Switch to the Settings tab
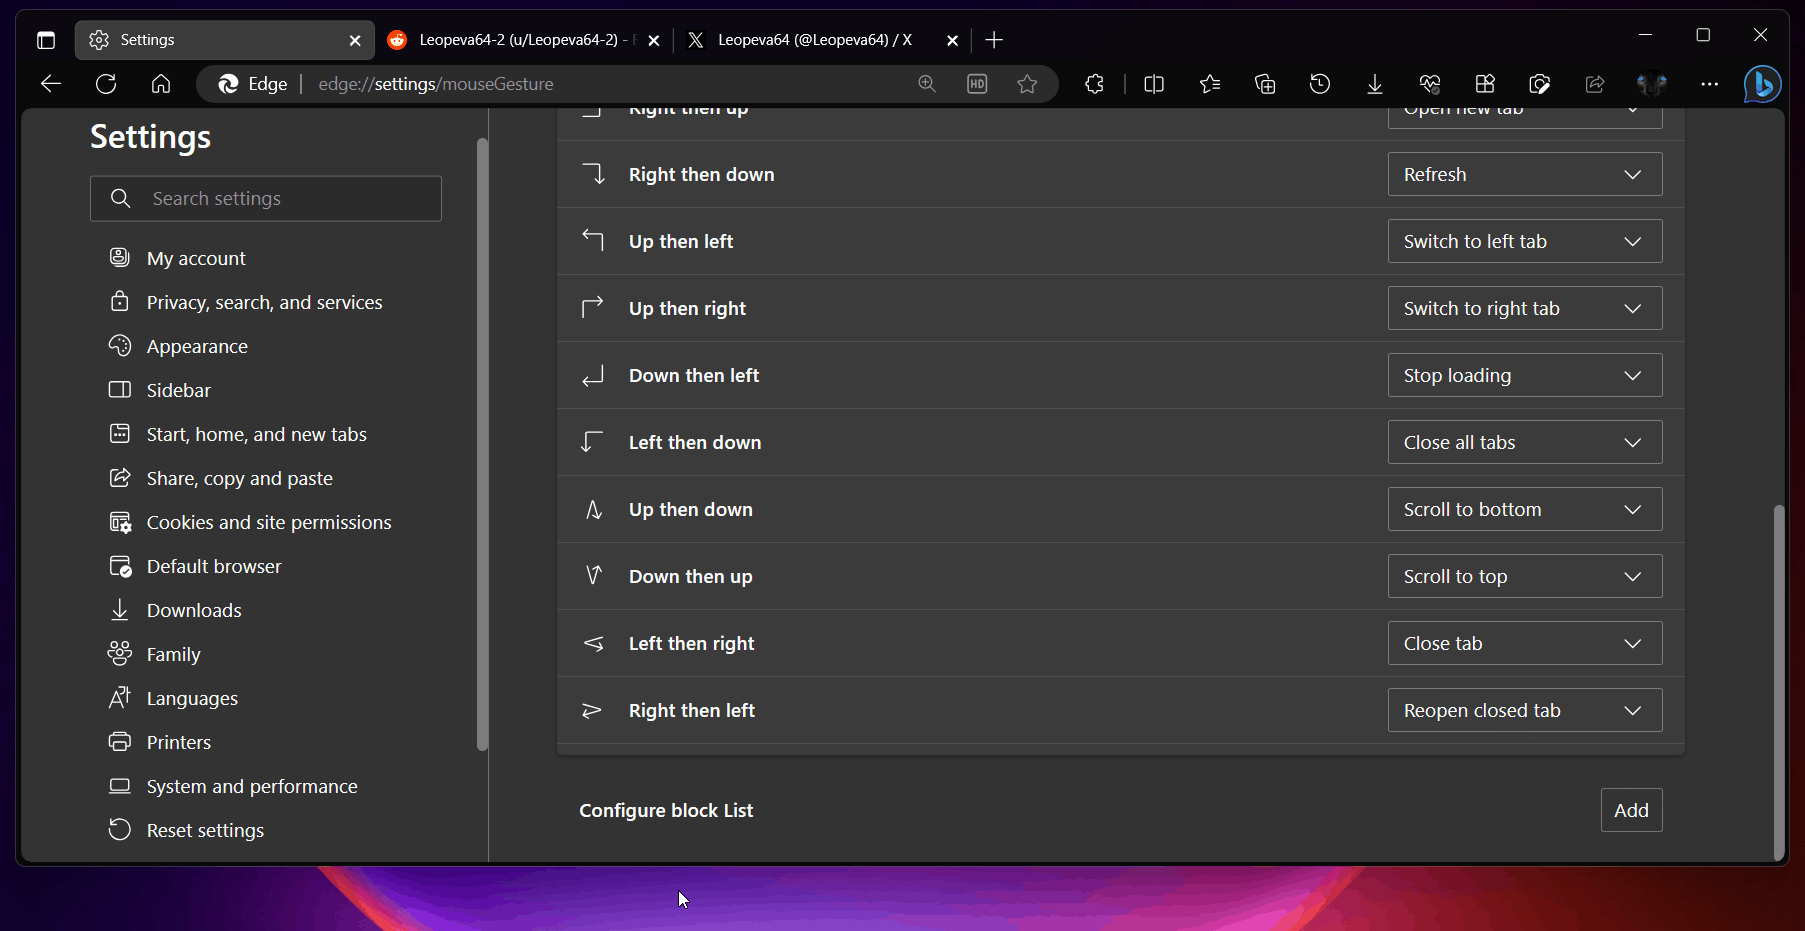Screen dimensions: 1805x931 (224, 40)
